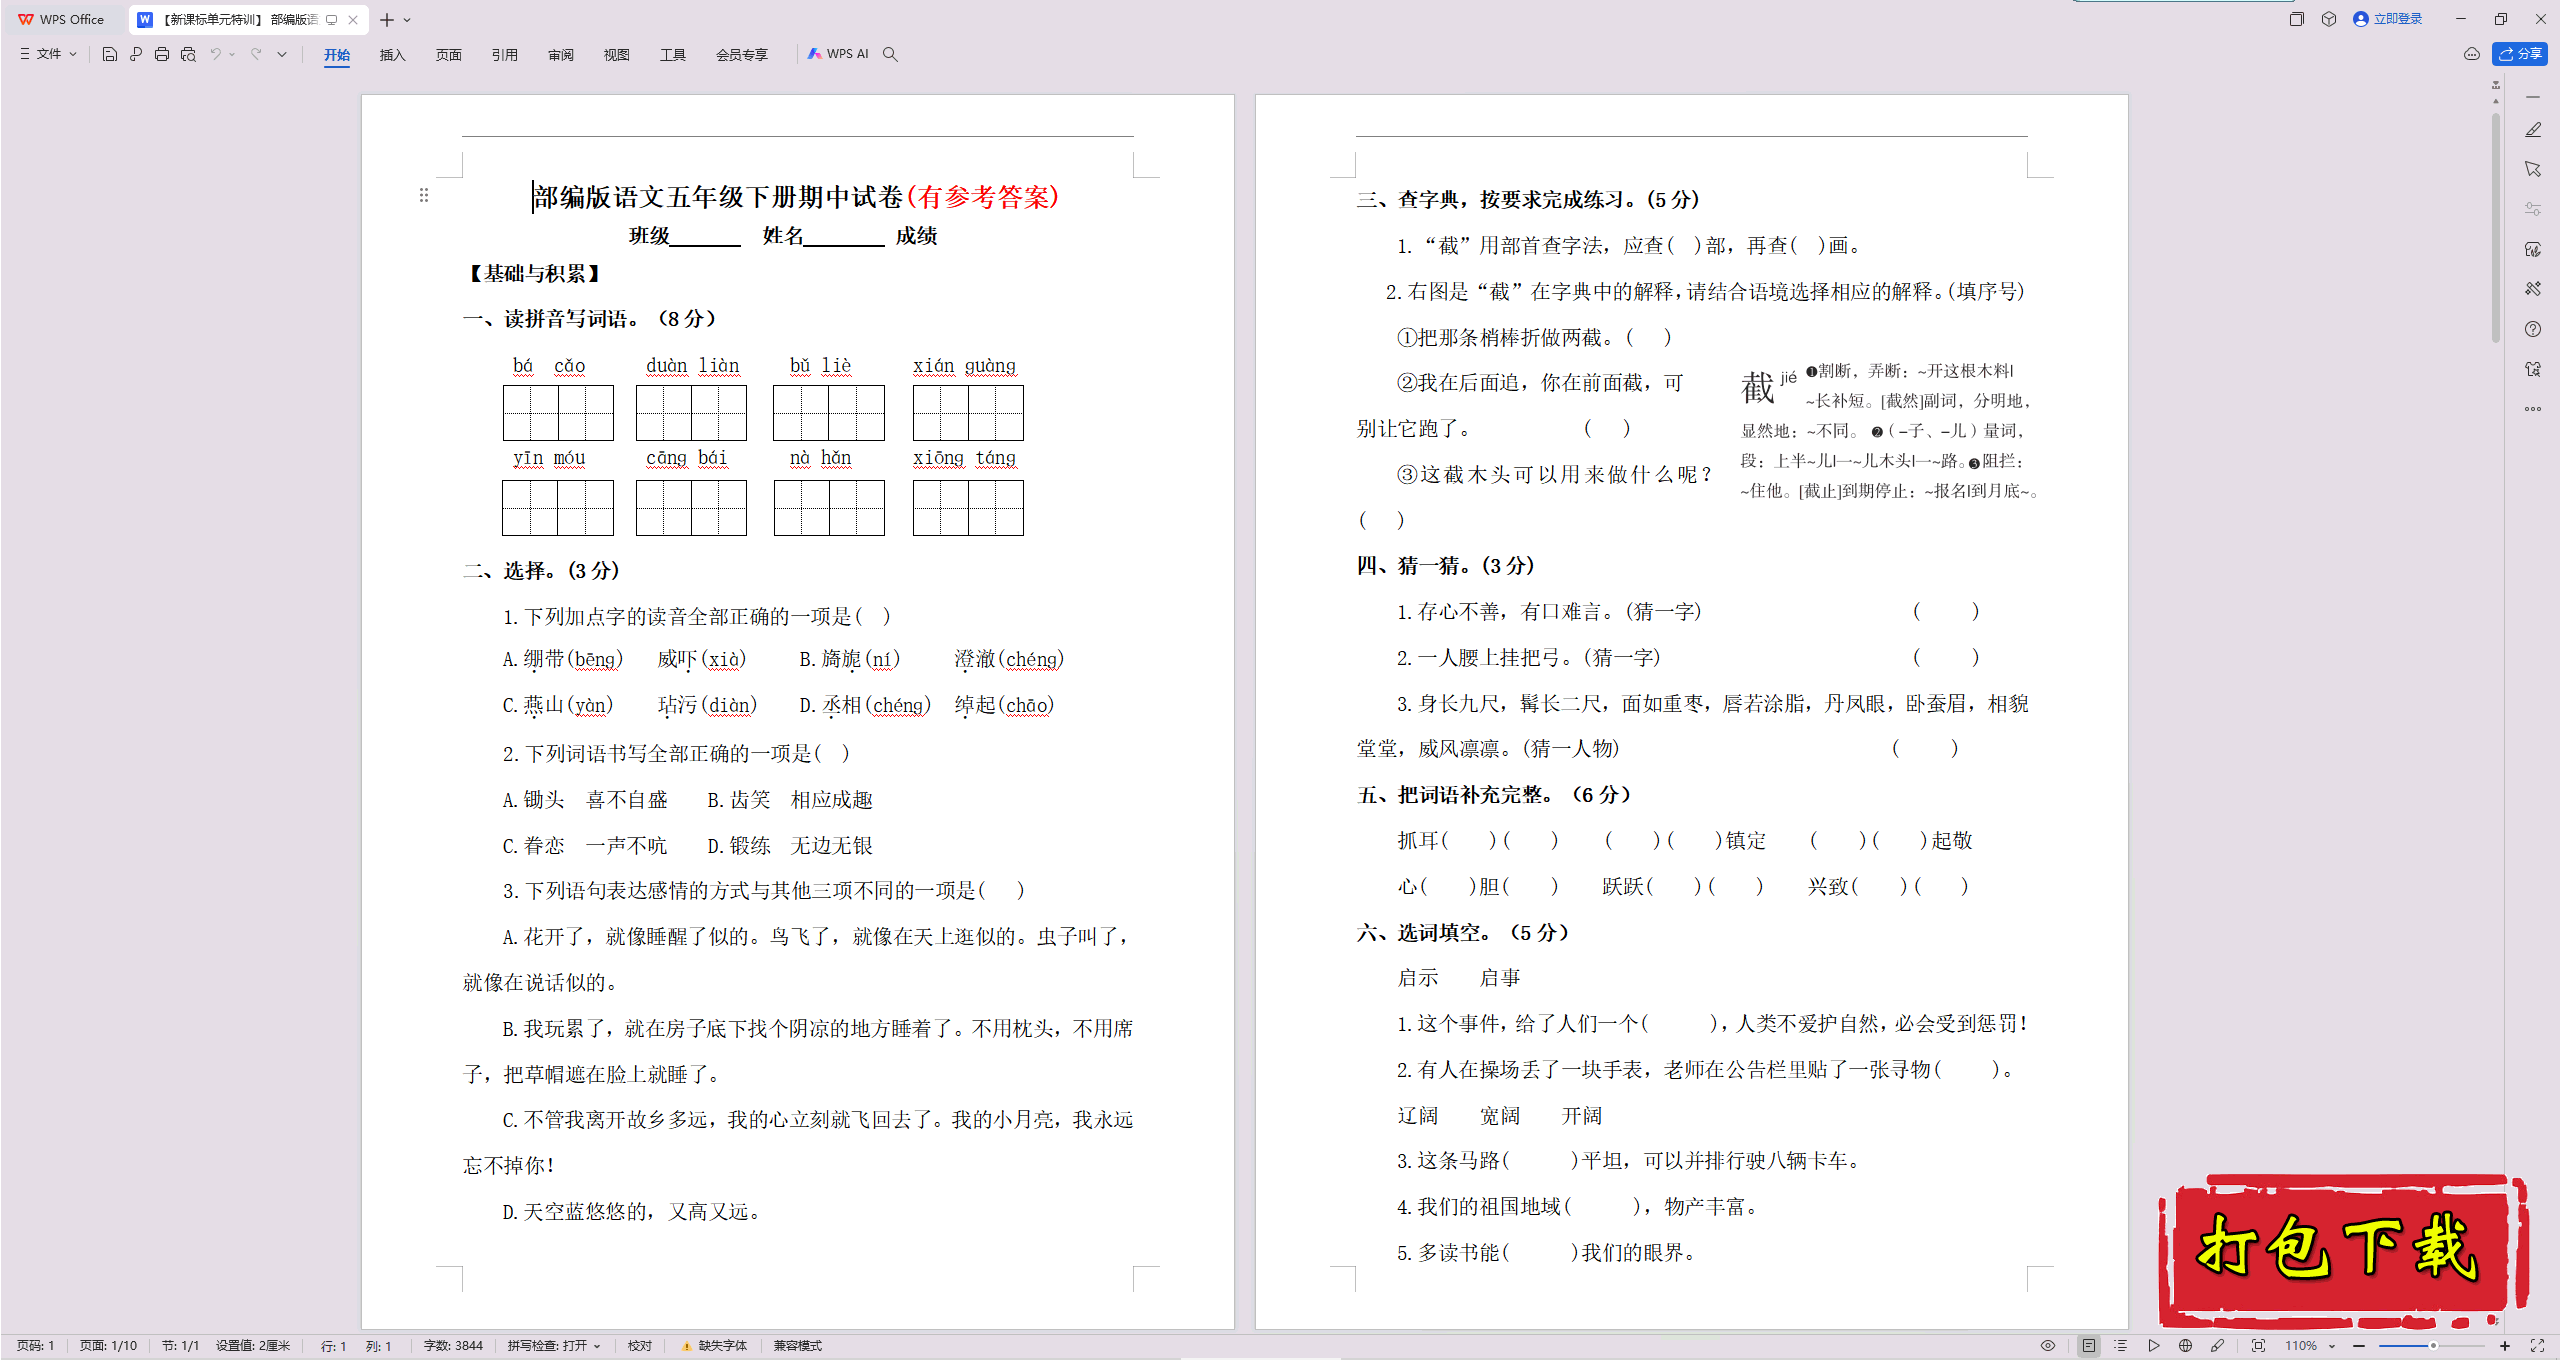Click the Redo arrow icon
This screenshot has height=1360, width=2560.
coord(256,54)
